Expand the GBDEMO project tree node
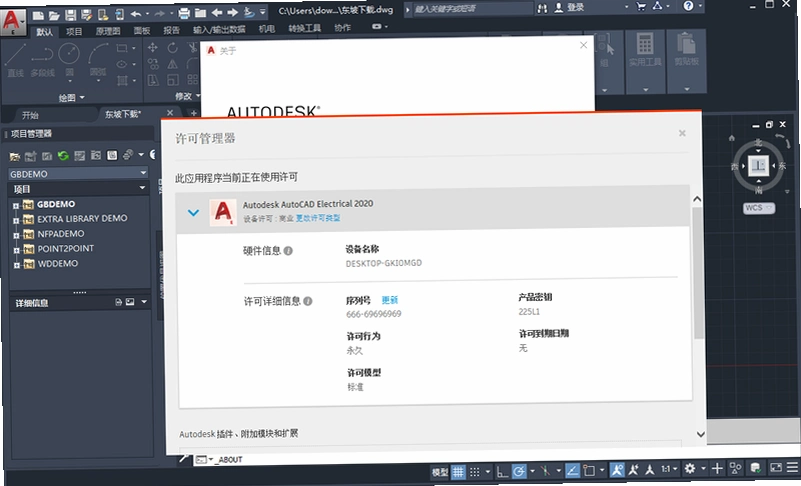The height and width of the screenshot is (486, 801). click(16, 205)
